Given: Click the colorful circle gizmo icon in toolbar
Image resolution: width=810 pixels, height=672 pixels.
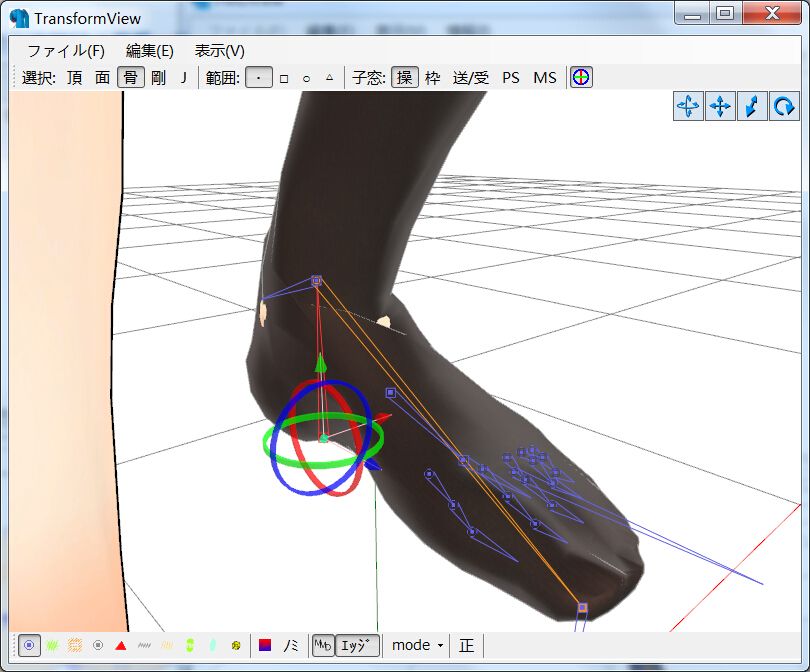Looking at the screenshot, I should (x=581, y=77).
